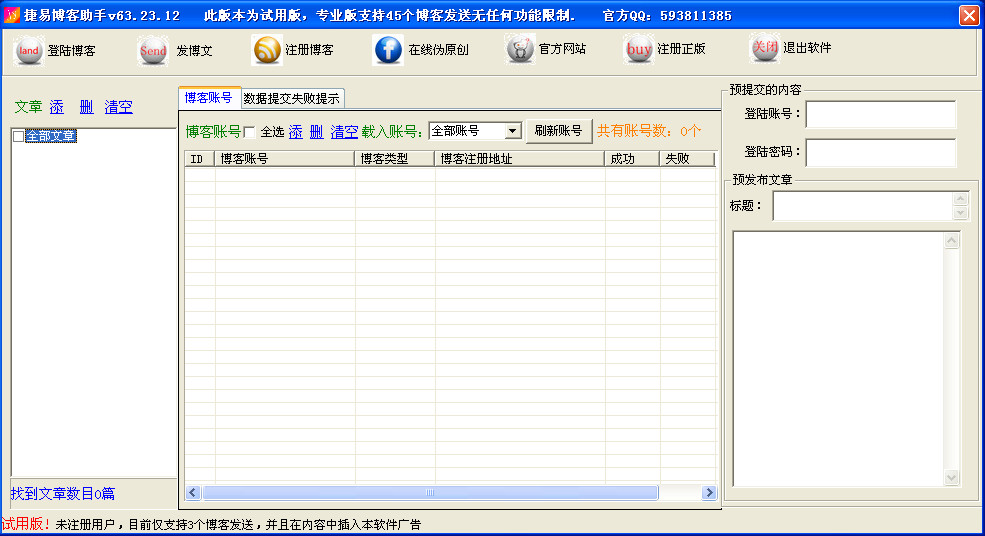Open the 官方网站 mascot icon
Image resolution: width=985 pixels, height=536 pixels.
point(520,49)
